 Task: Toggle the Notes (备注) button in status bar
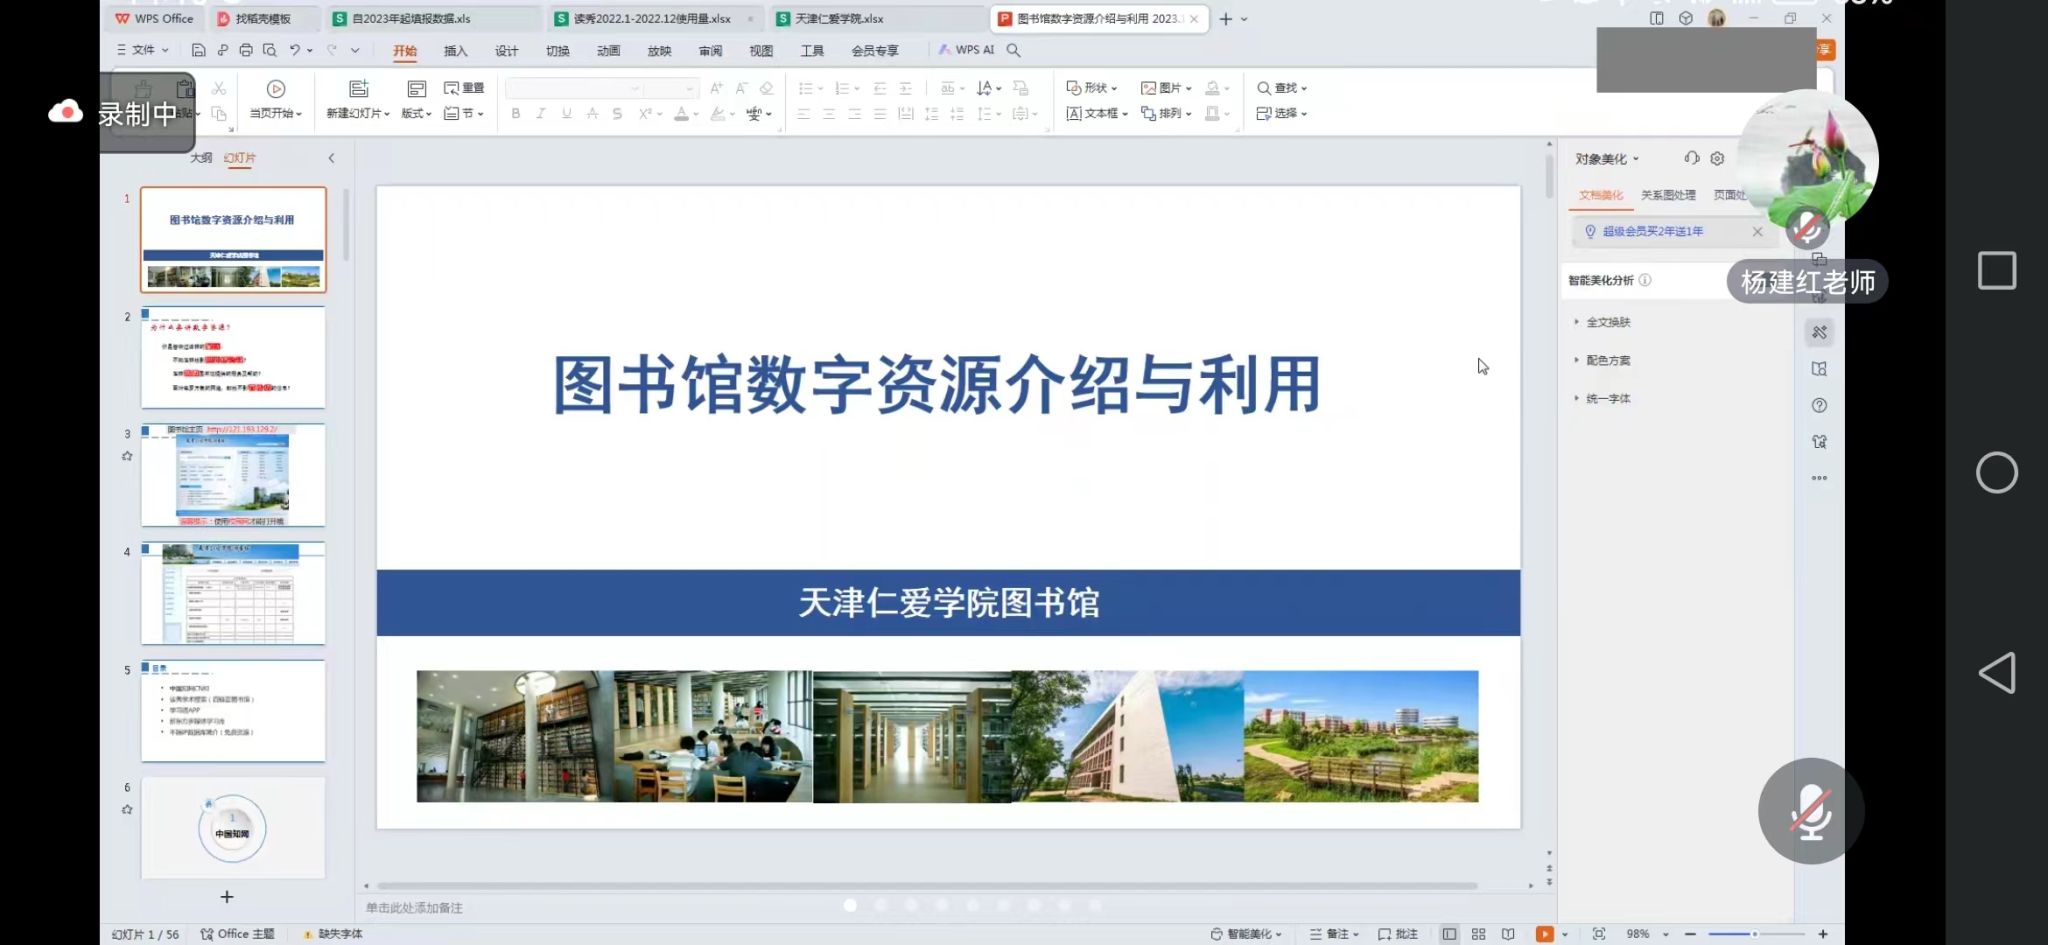click(1334, 934)
